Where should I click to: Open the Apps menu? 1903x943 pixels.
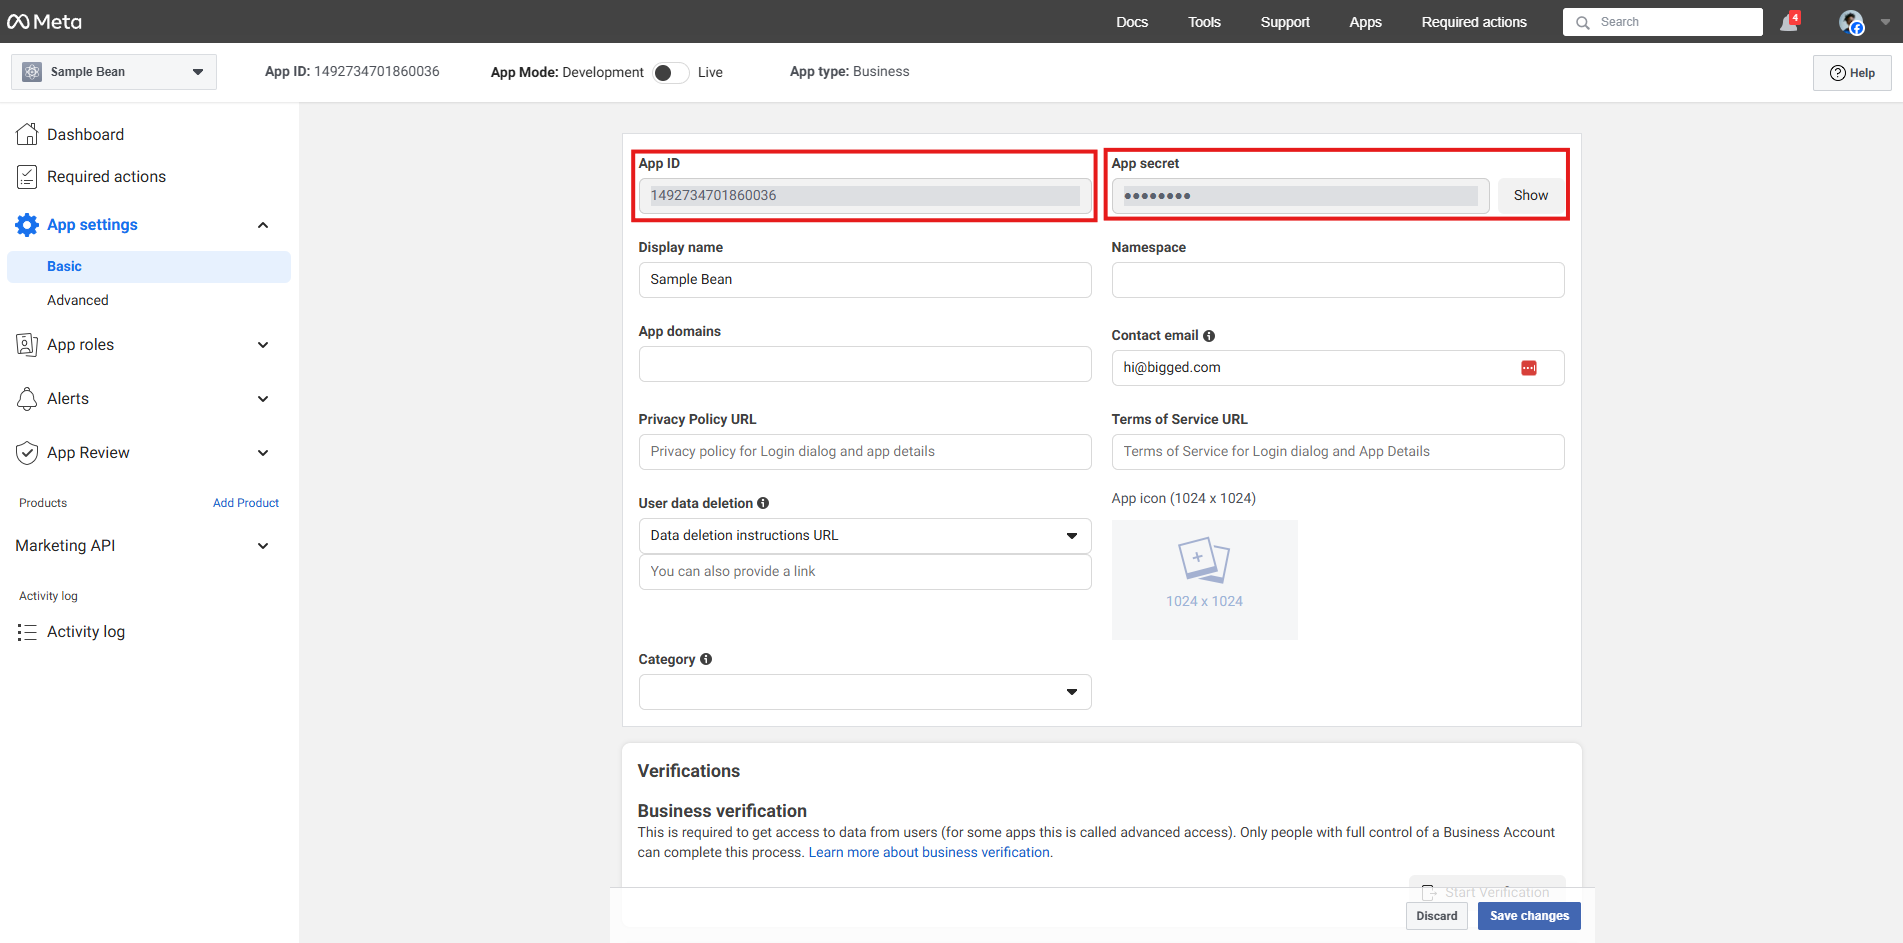pyautogui.click(x=1365, y=22)
